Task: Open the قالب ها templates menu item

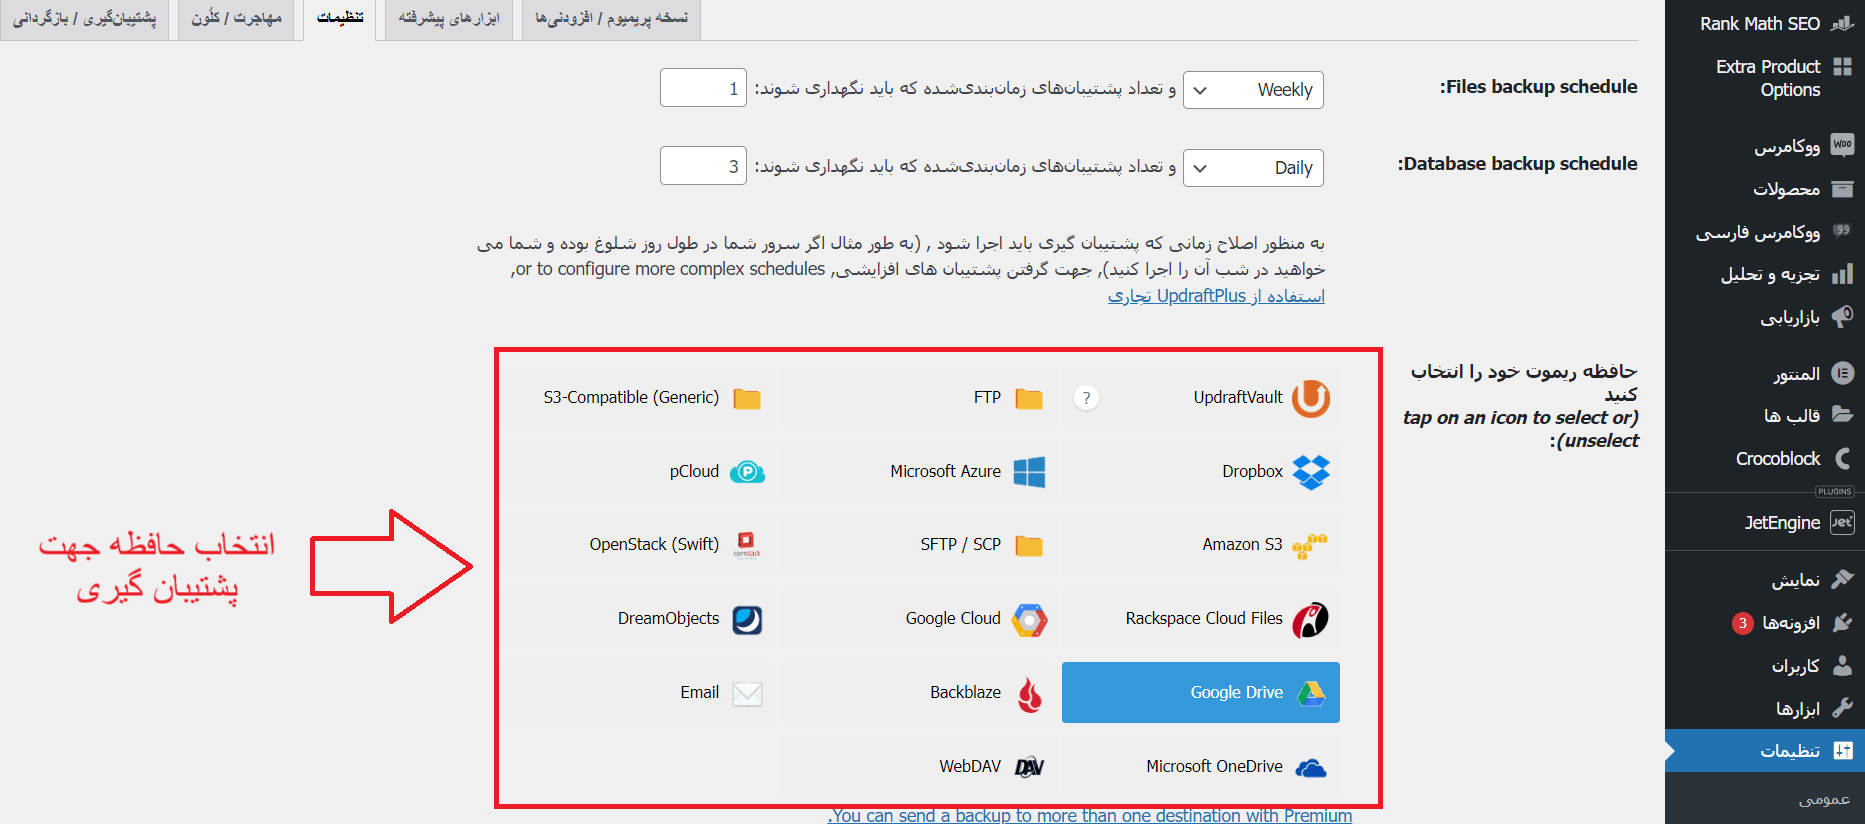Action: (x=1765, y=415)
